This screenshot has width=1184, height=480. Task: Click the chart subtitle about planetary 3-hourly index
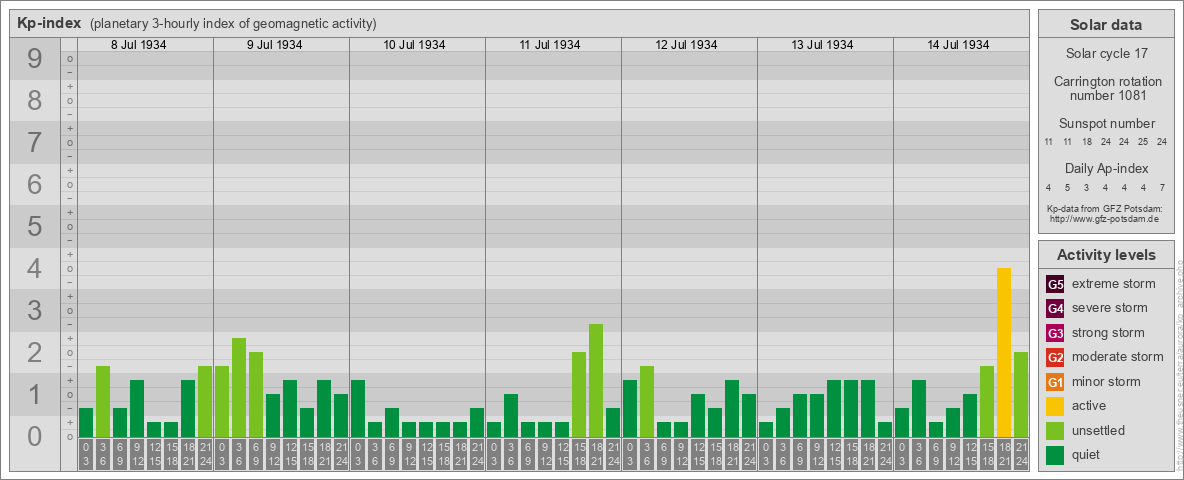(x=233, y=24)
